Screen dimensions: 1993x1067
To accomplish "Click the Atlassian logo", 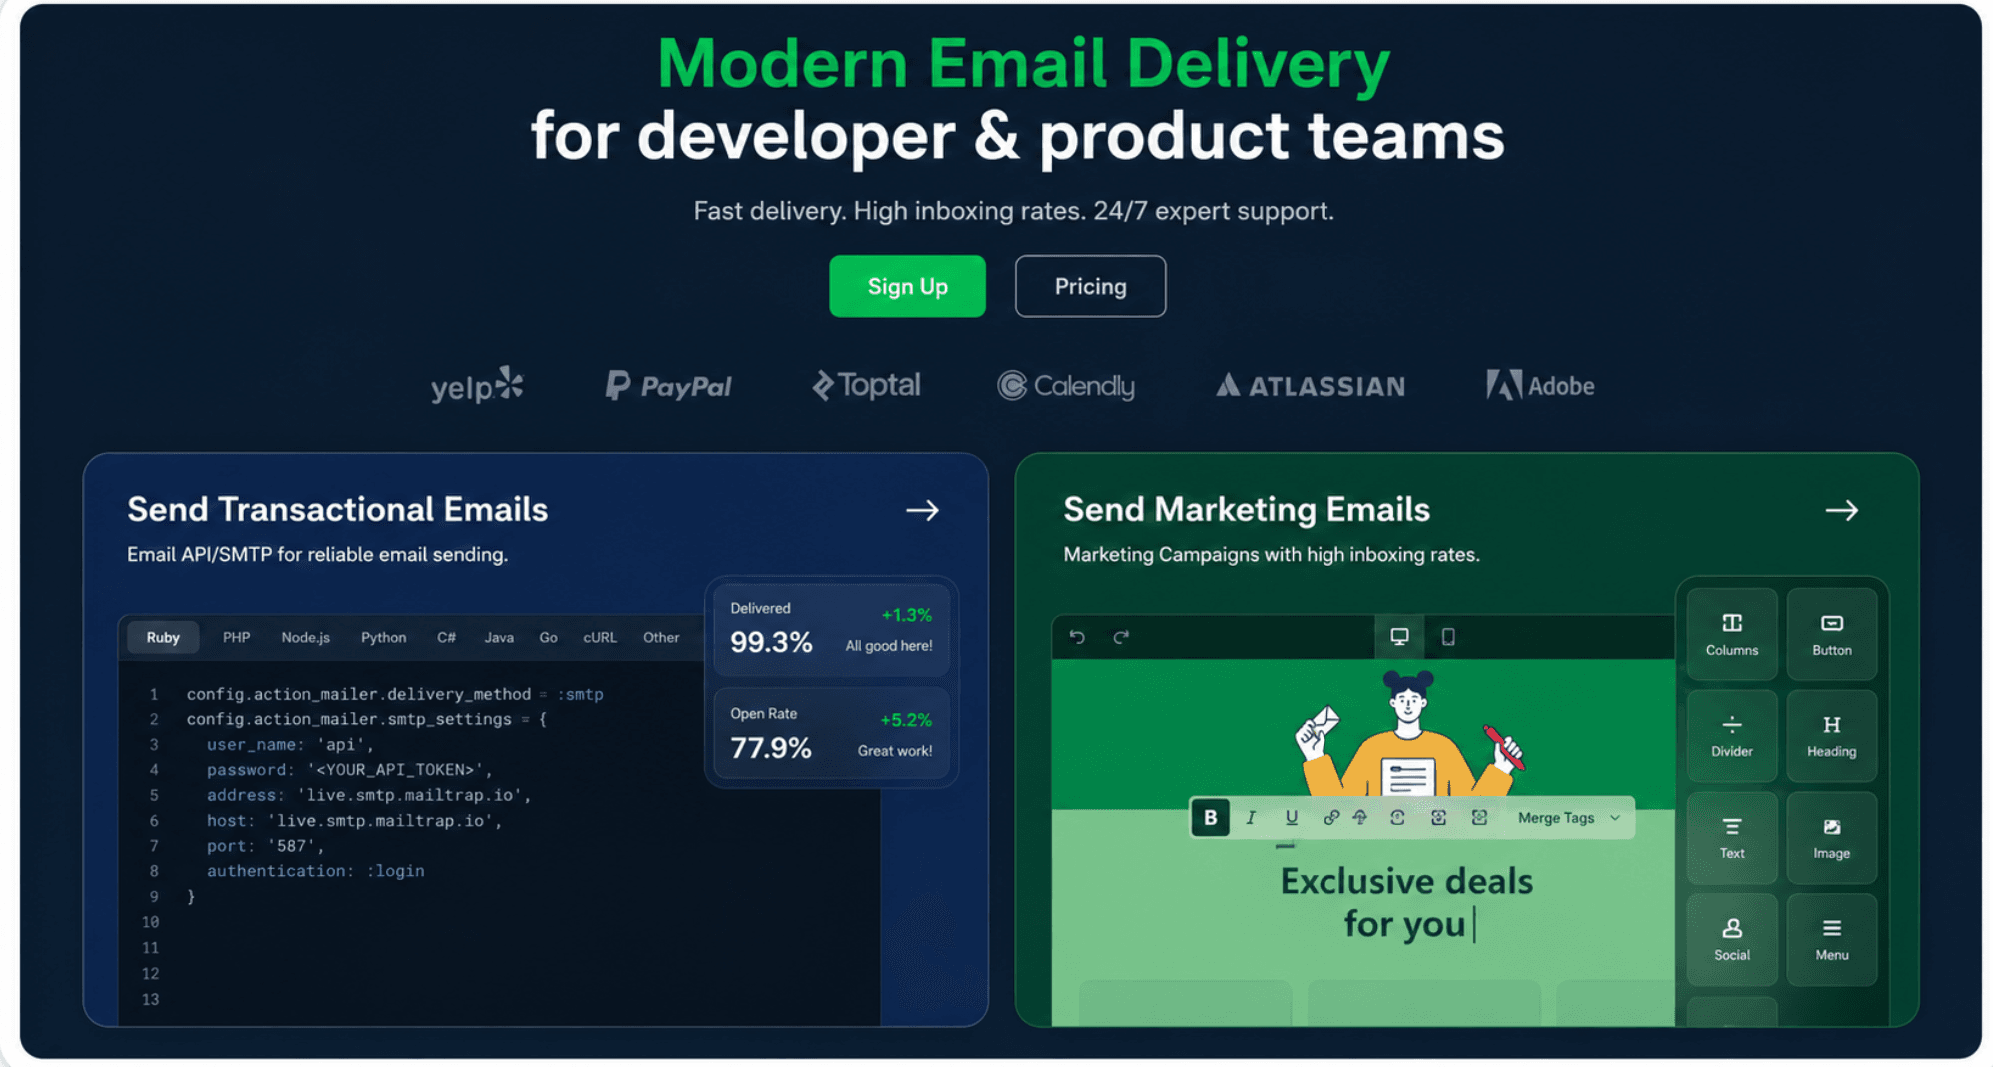I will coord(1310,386).
